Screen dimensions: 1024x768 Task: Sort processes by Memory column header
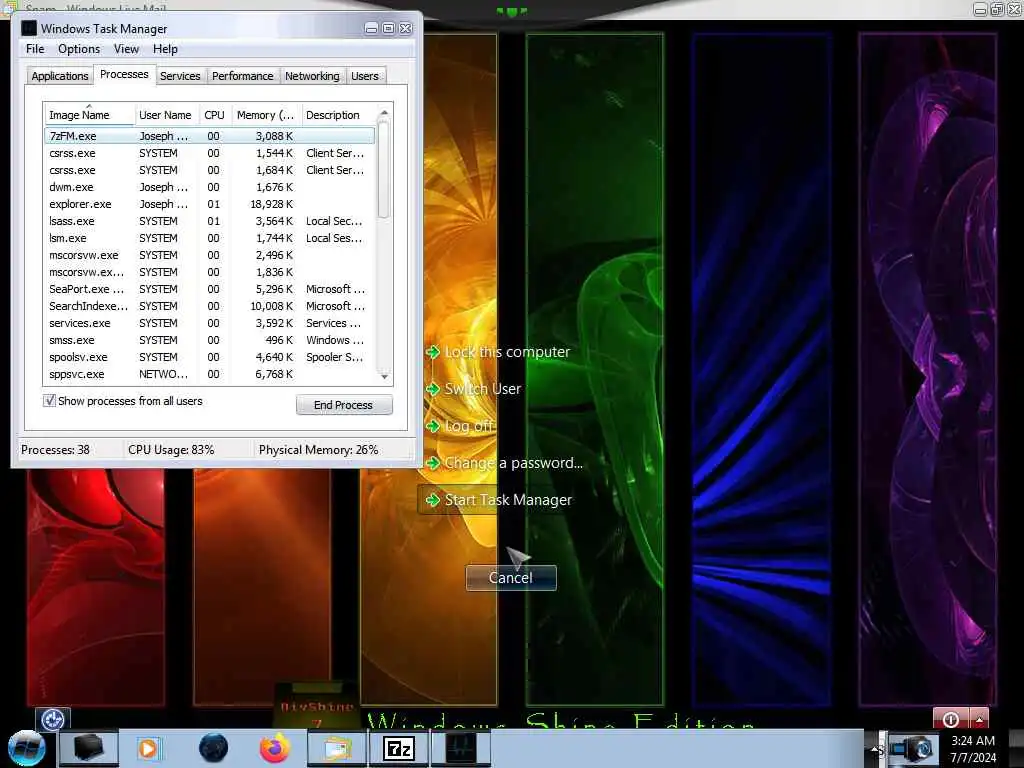265,115
